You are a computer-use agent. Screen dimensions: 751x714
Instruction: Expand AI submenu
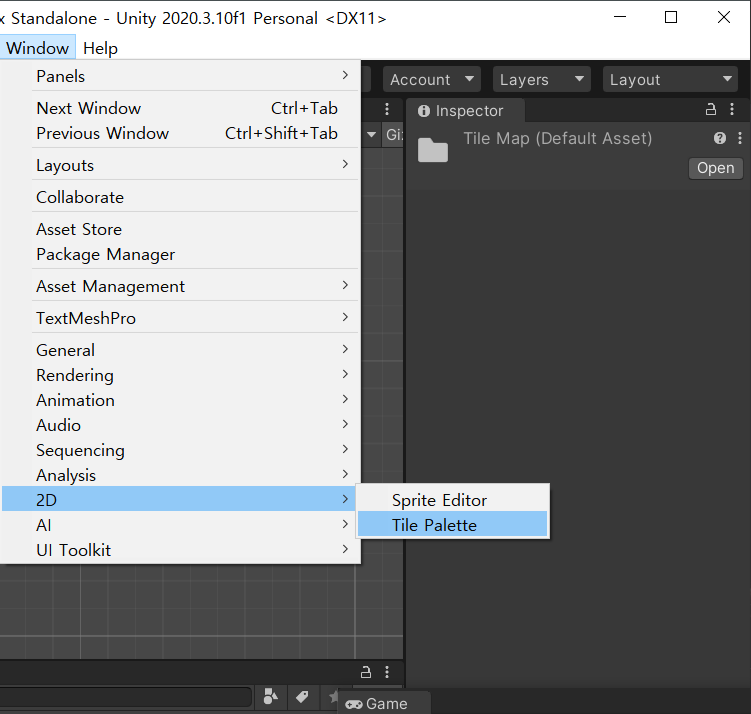180,525
